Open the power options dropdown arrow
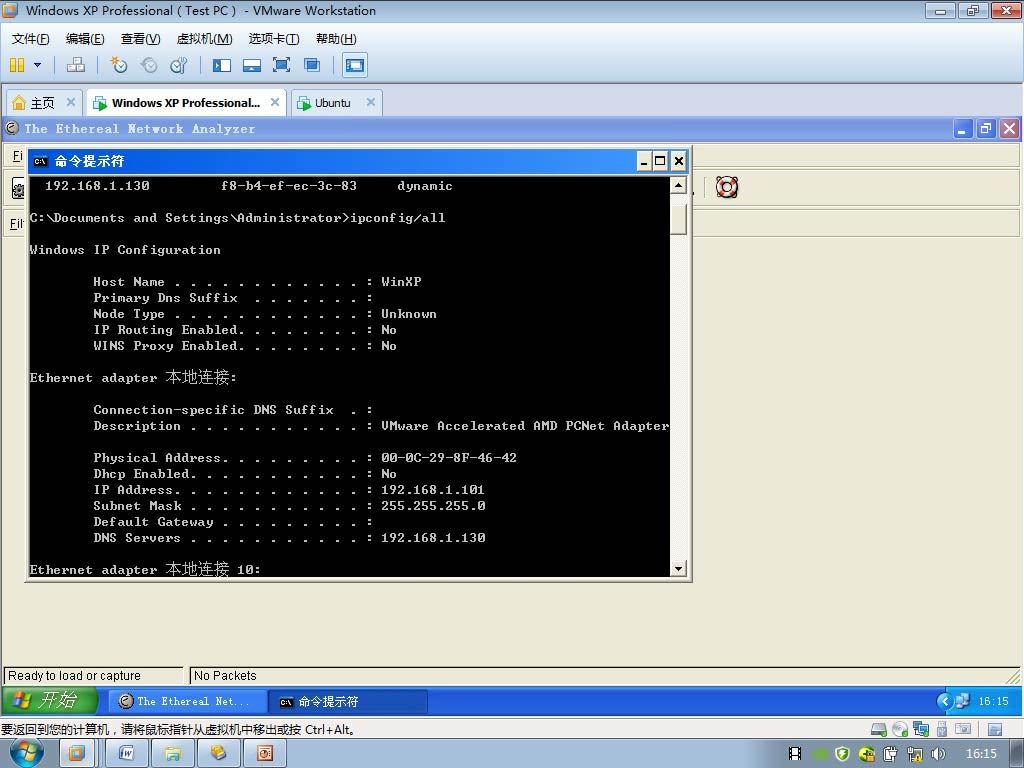Screen dimensions: 1024x768 (37, 65)
